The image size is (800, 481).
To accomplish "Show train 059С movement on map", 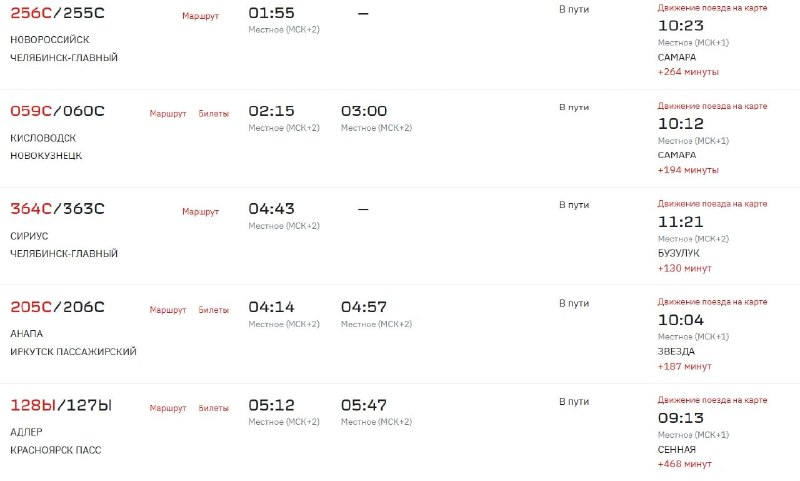I will tap(712, 106).
